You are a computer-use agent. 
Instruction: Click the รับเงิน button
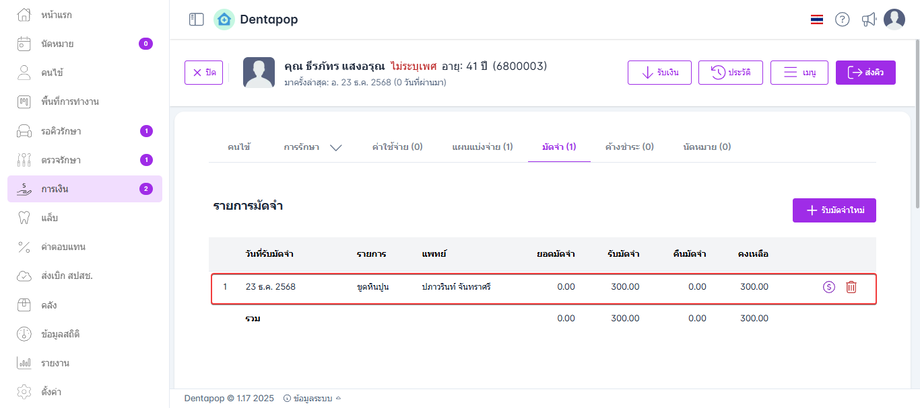pos(659,73)
